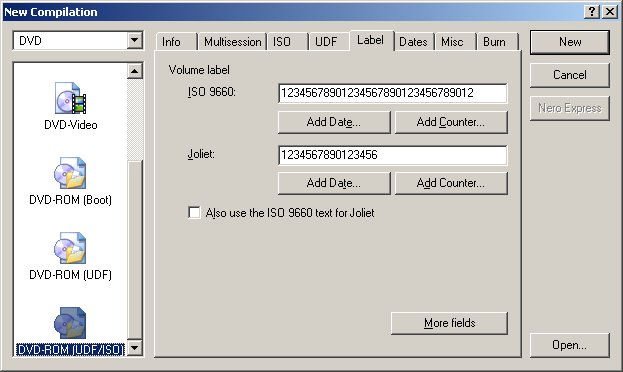Open the Misc tab
The image size is (623, 372).
tap(452, 42)
